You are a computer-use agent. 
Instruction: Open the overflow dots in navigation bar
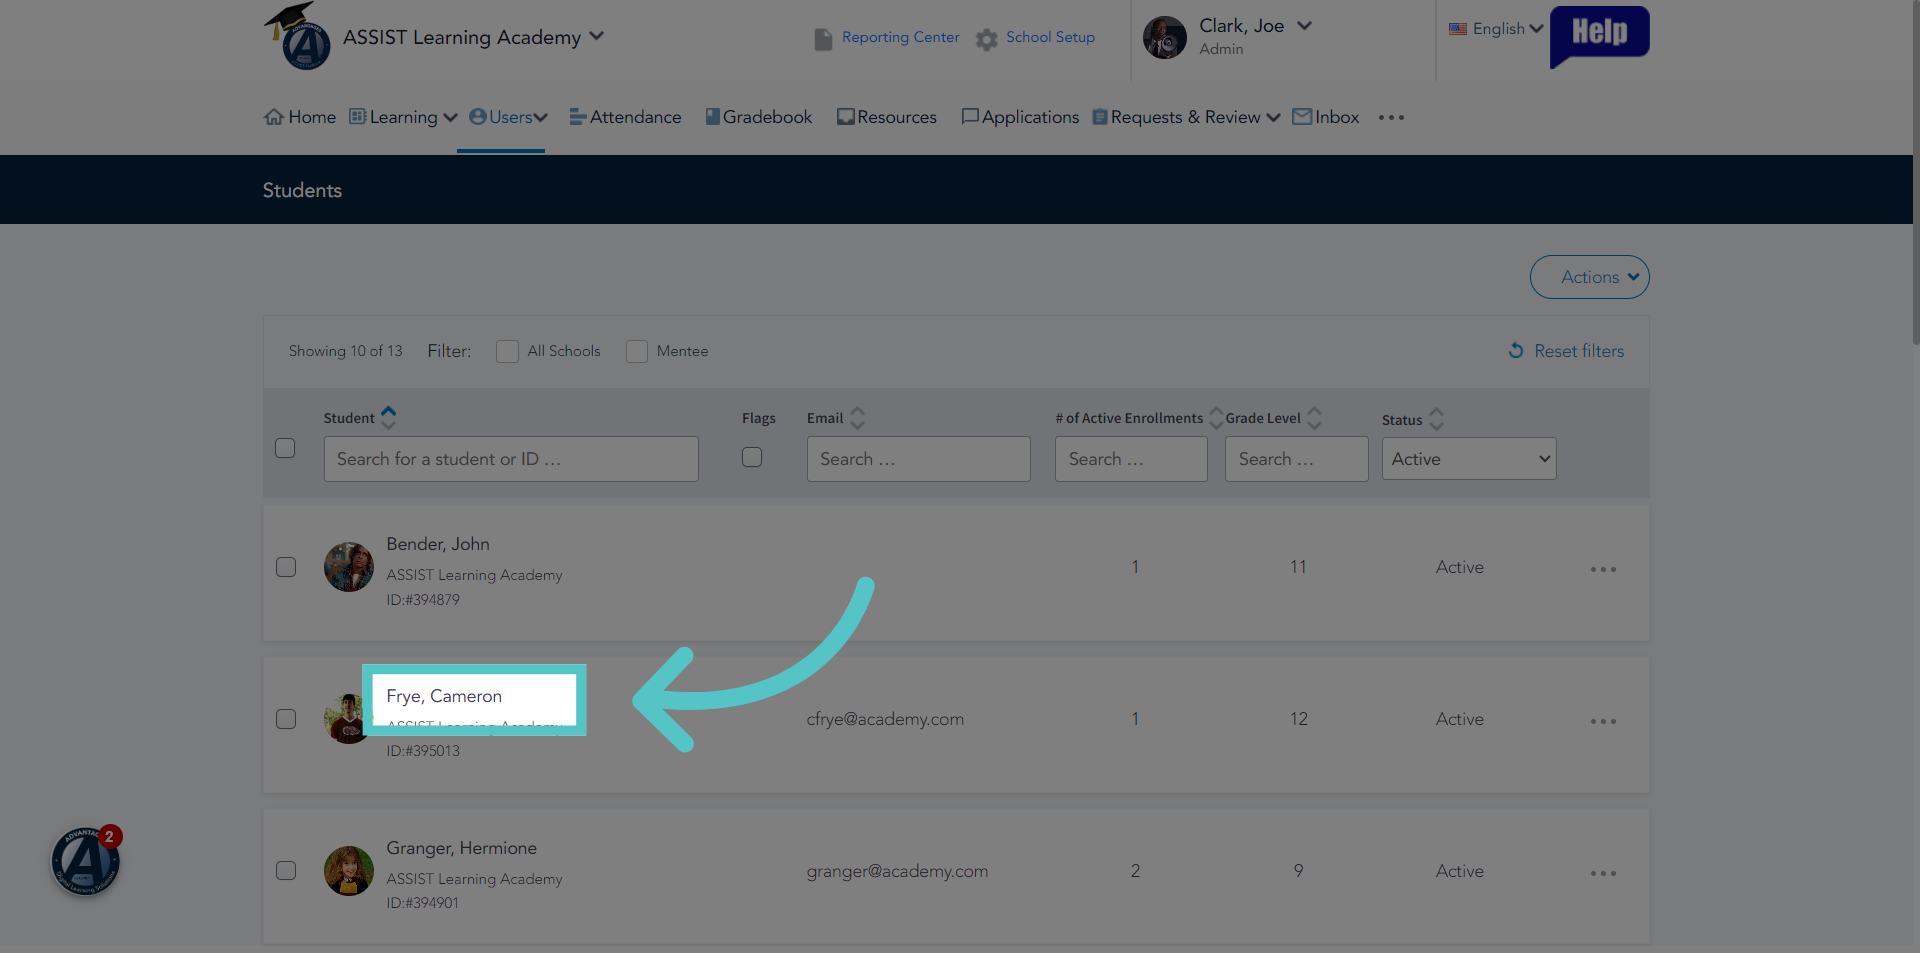tap(1391, 117)
